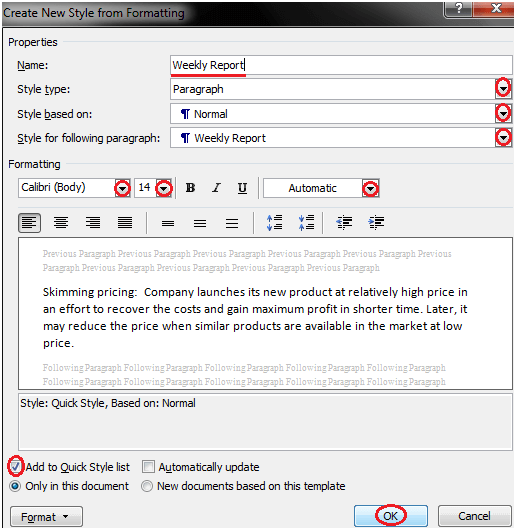
Task: Open the font size 14 dropdown
Action: coord(164,188)
